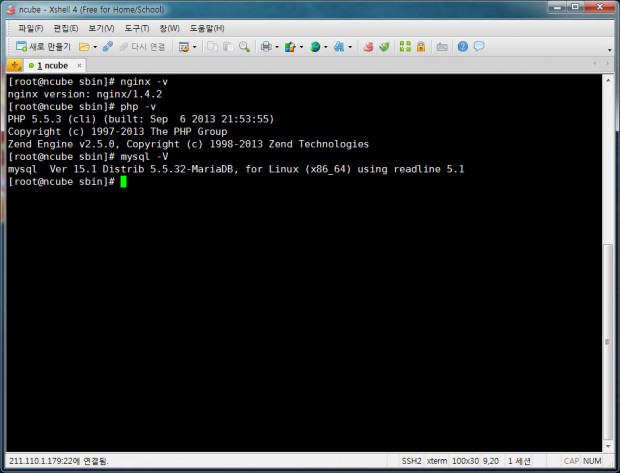
Task: Expand the dropdown arrow beside Open folder icon
Action: 95,47
